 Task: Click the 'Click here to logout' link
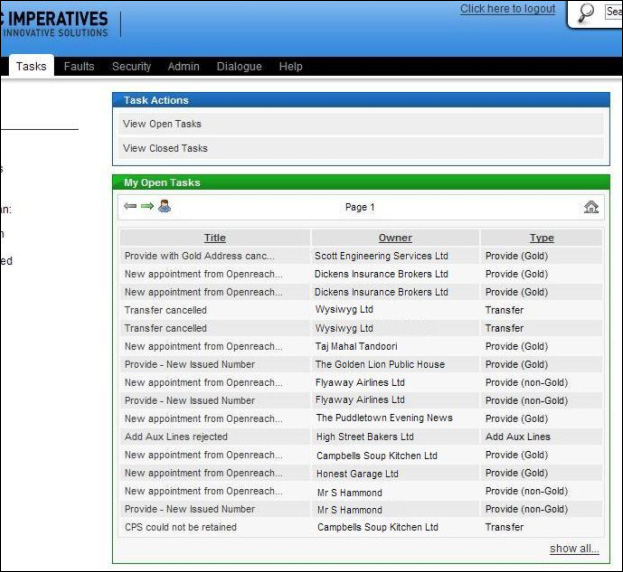click(x=507, y=9)
